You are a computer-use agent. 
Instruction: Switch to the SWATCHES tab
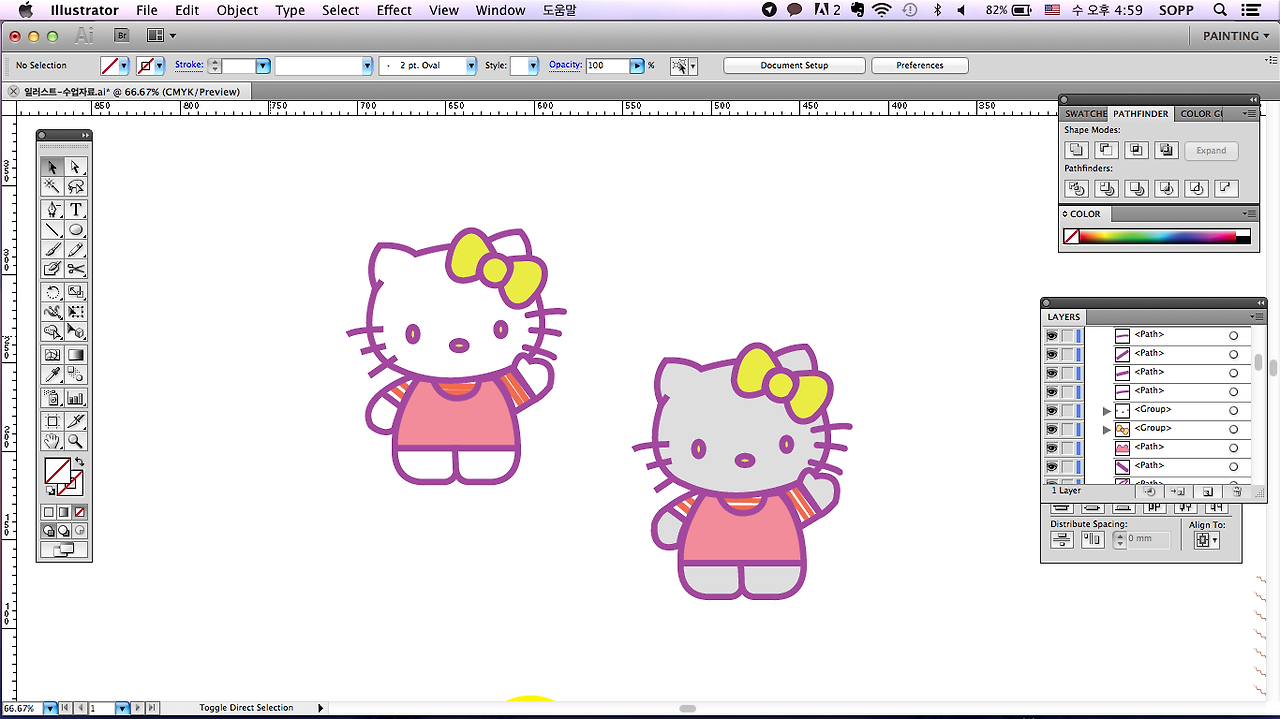click(1085, 114)
